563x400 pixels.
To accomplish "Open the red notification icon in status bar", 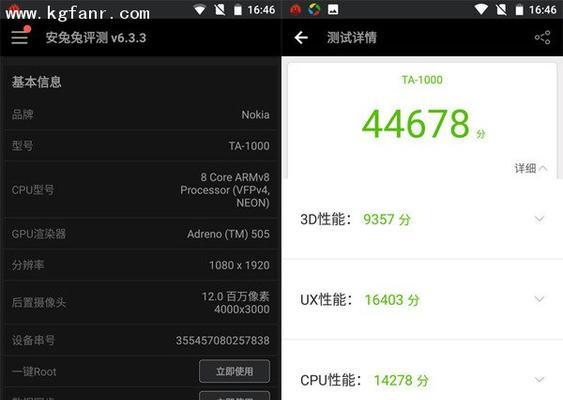I will tap(295, 10).
